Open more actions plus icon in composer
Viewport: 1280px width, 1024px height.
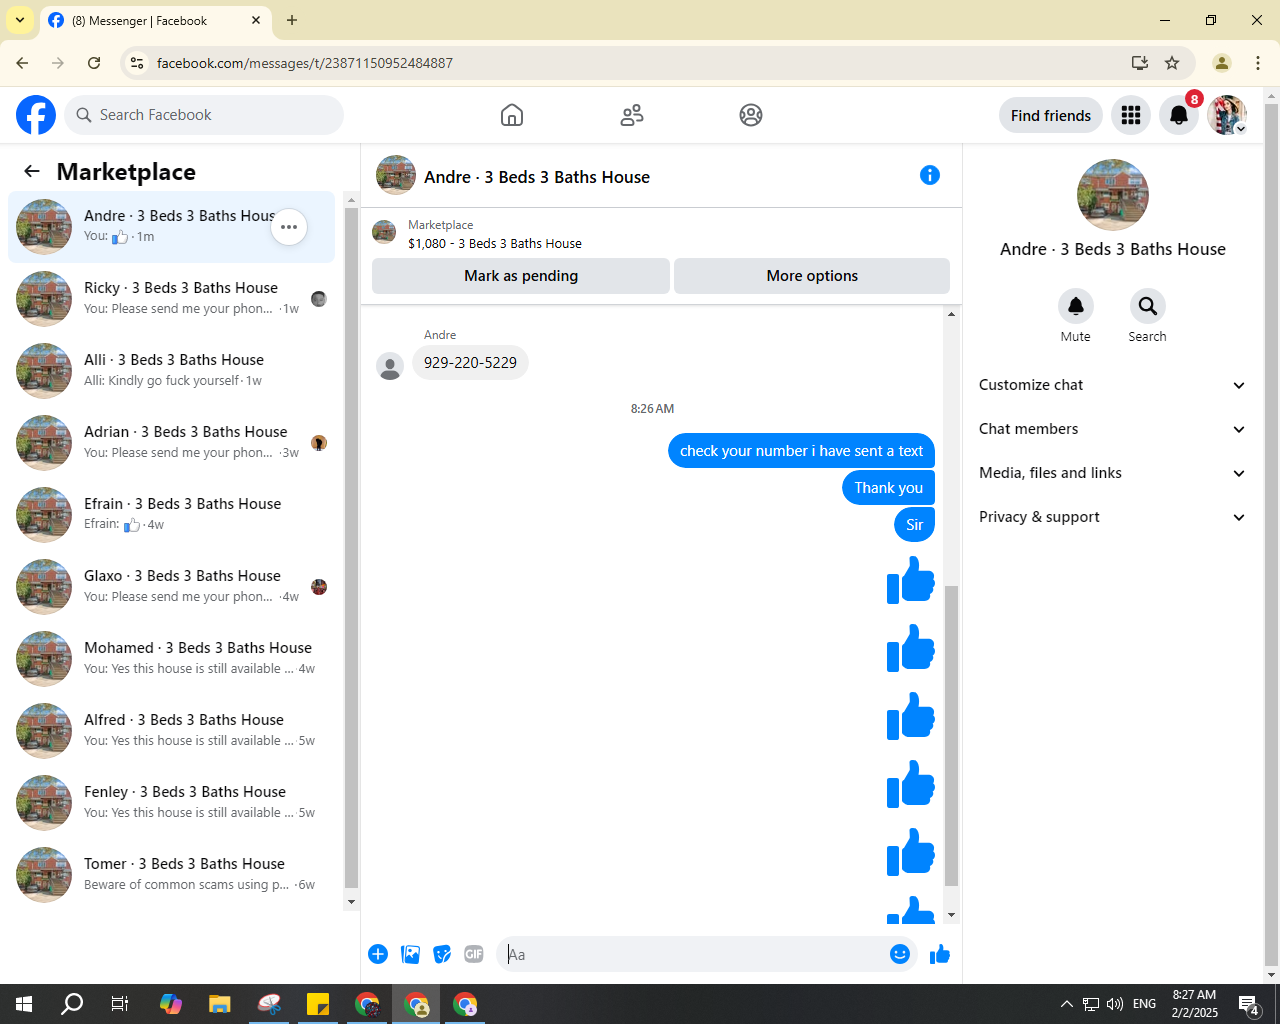[x=378, y=954]
